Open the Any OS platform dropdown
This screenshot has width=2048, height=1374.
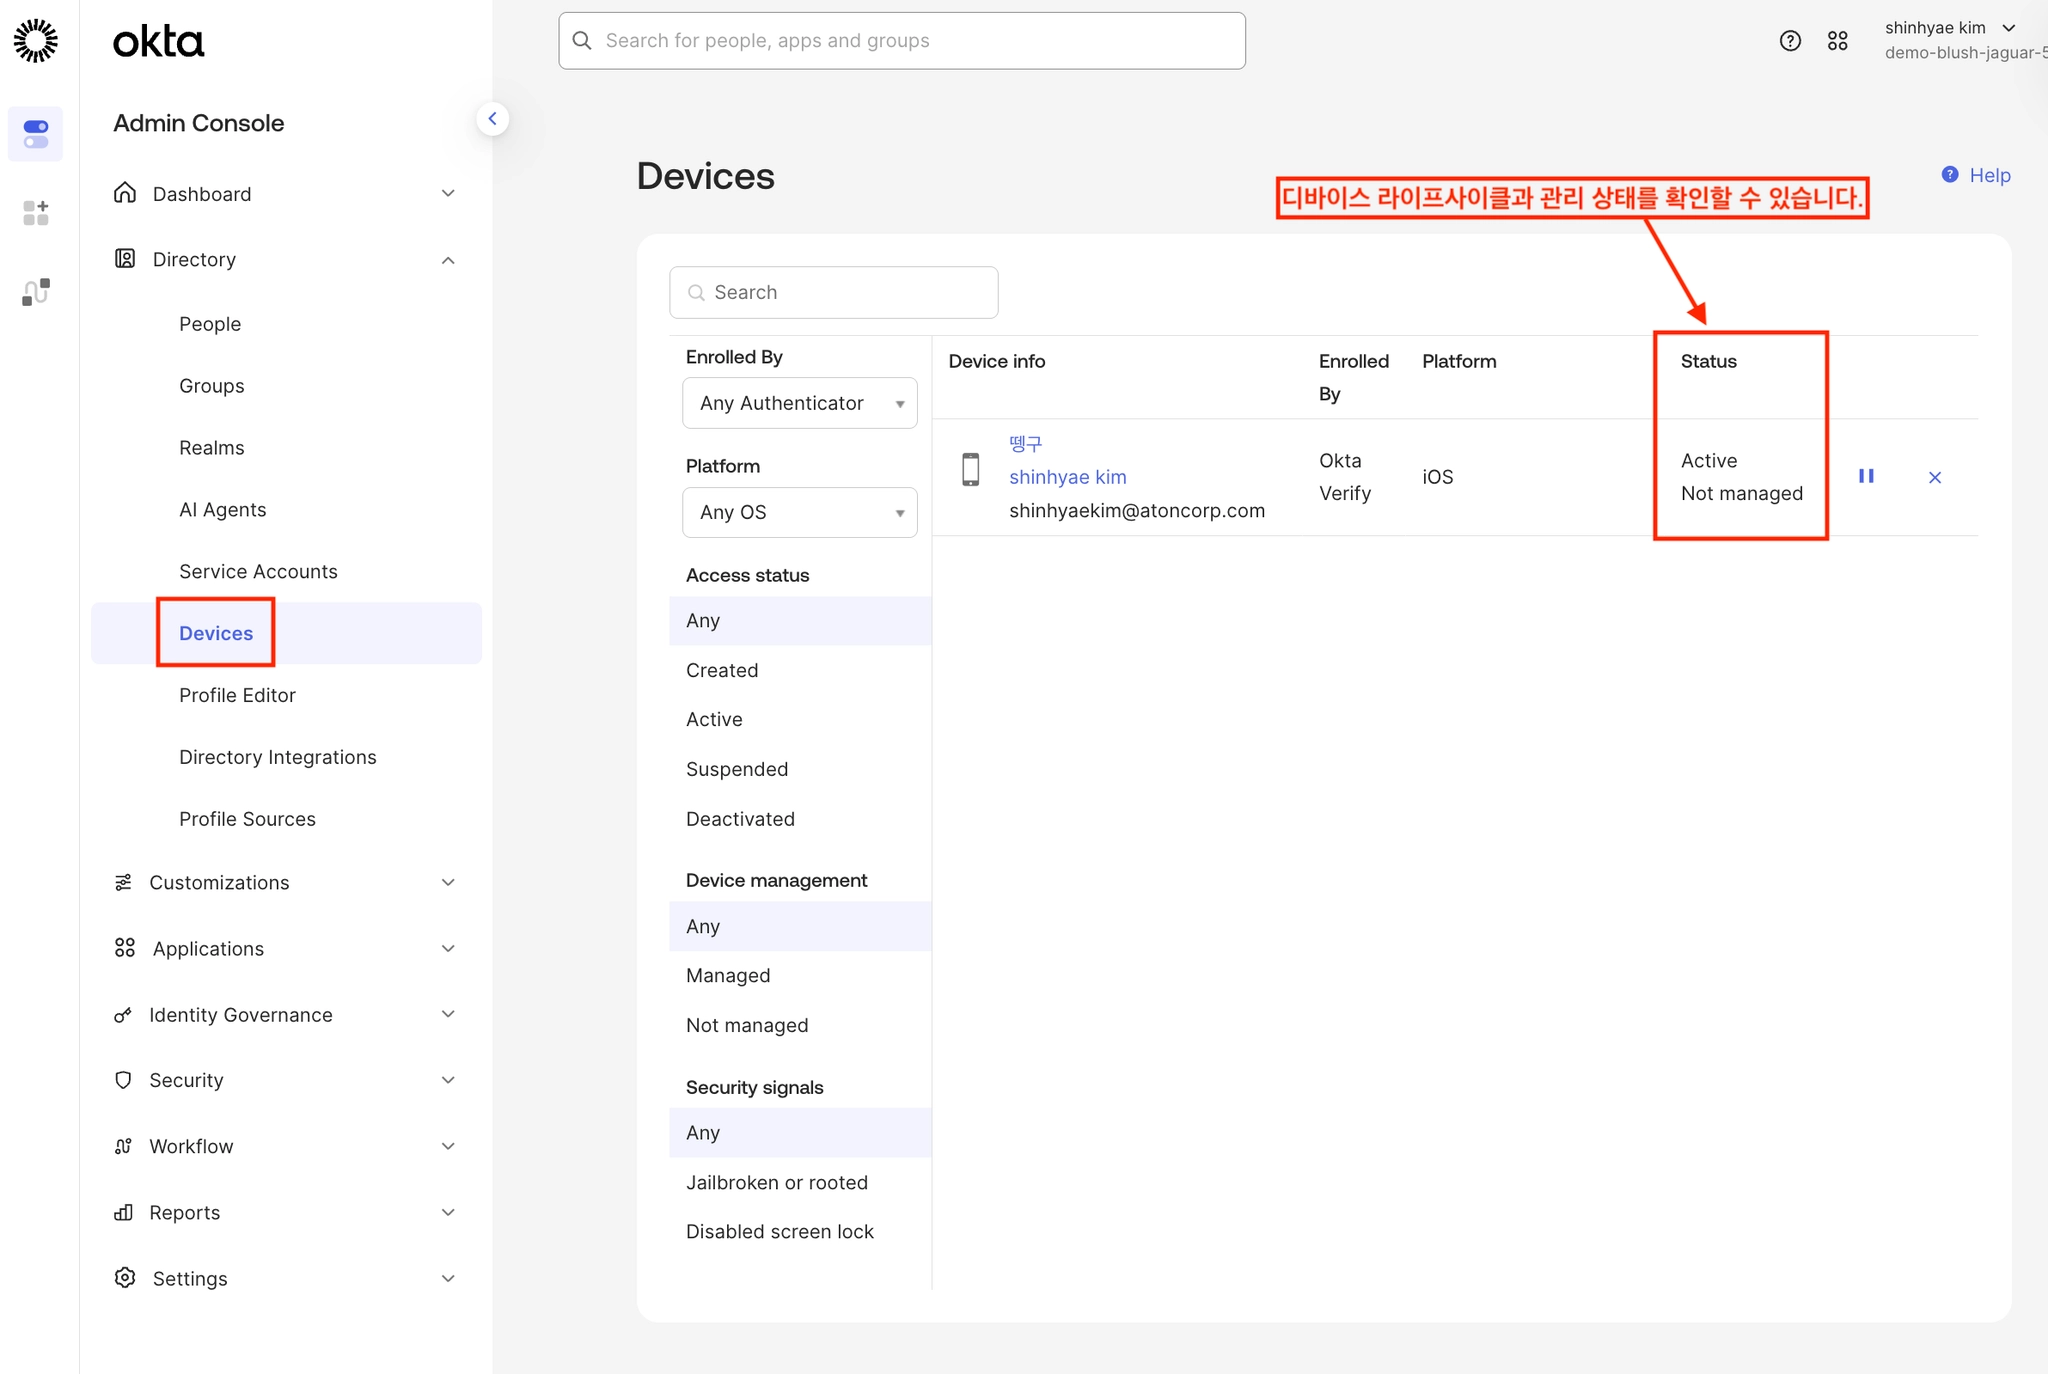[799, 512]
